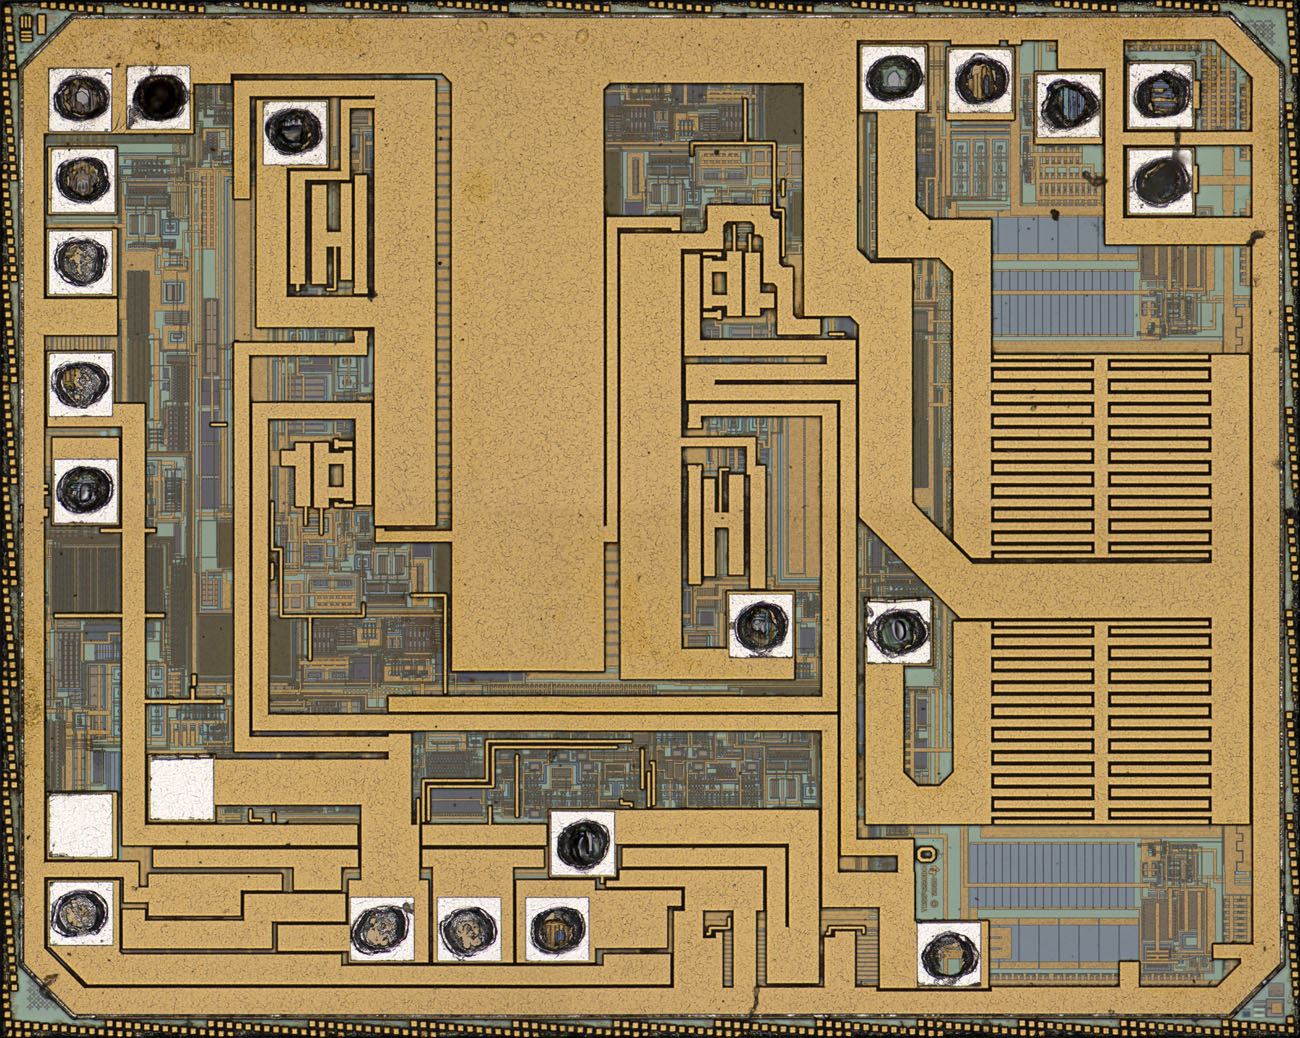Click the bond pad below center H-shaped structure
1300x1038 pixels.
[x=761, y=625]
